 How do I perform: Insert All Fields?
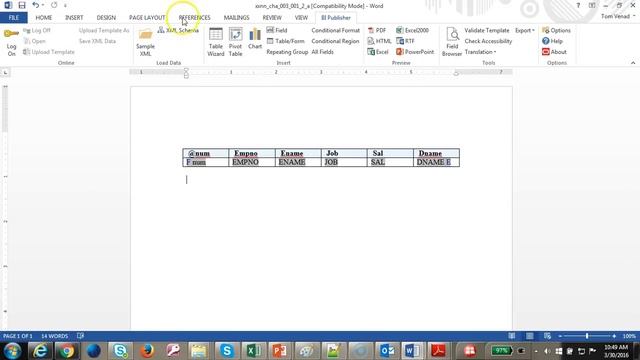coord(322,52)
